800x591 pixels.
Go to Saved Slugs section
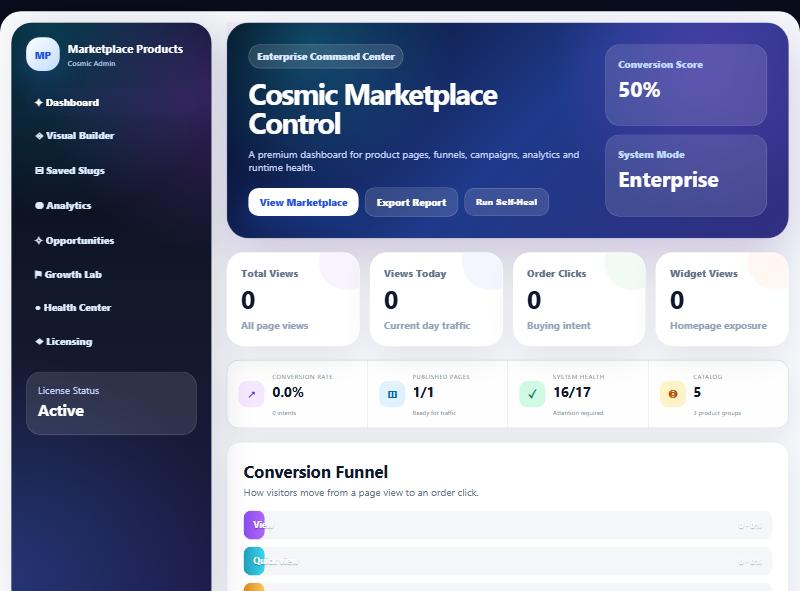[x=70, y=170]
